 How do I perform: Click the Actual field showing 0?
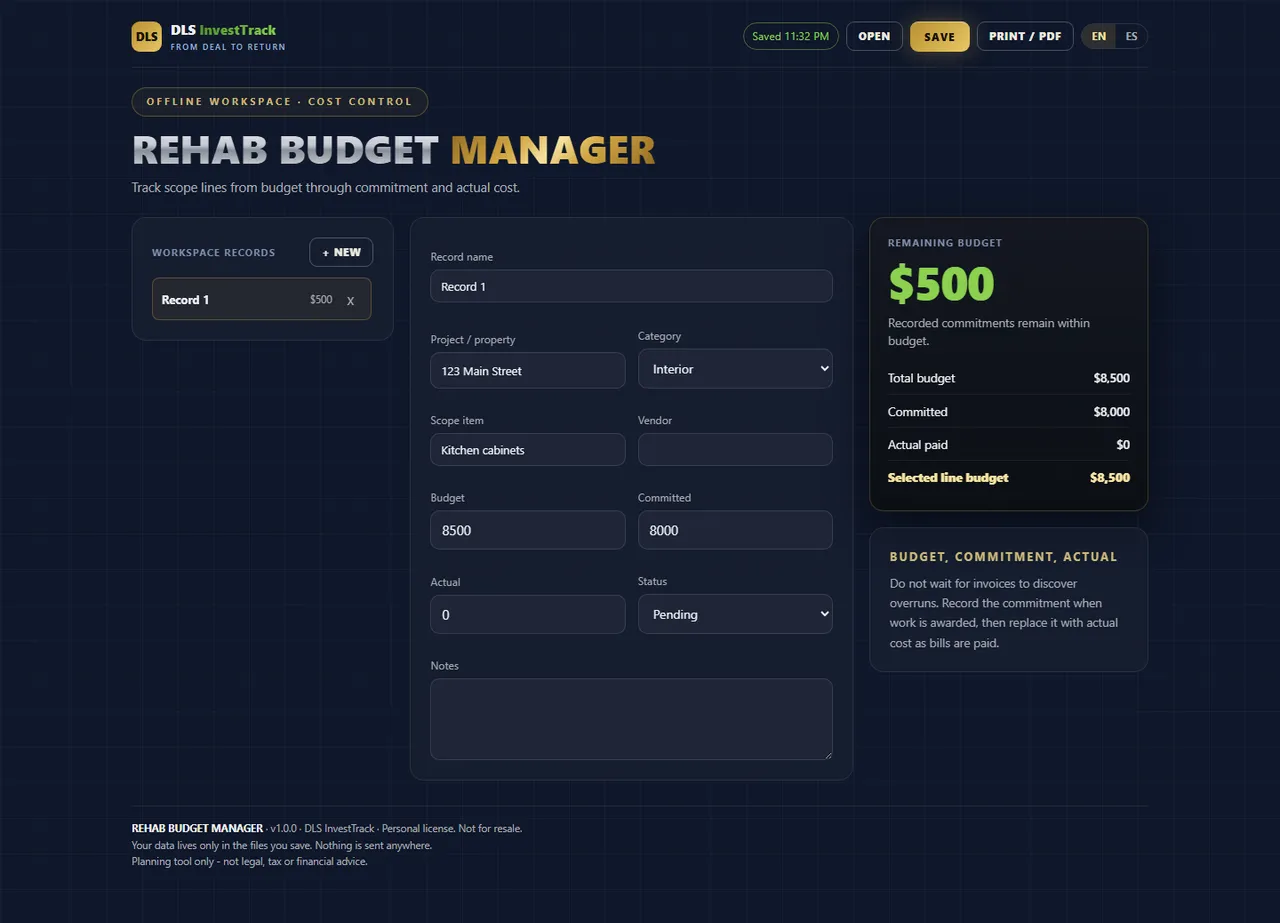[528, 614]
